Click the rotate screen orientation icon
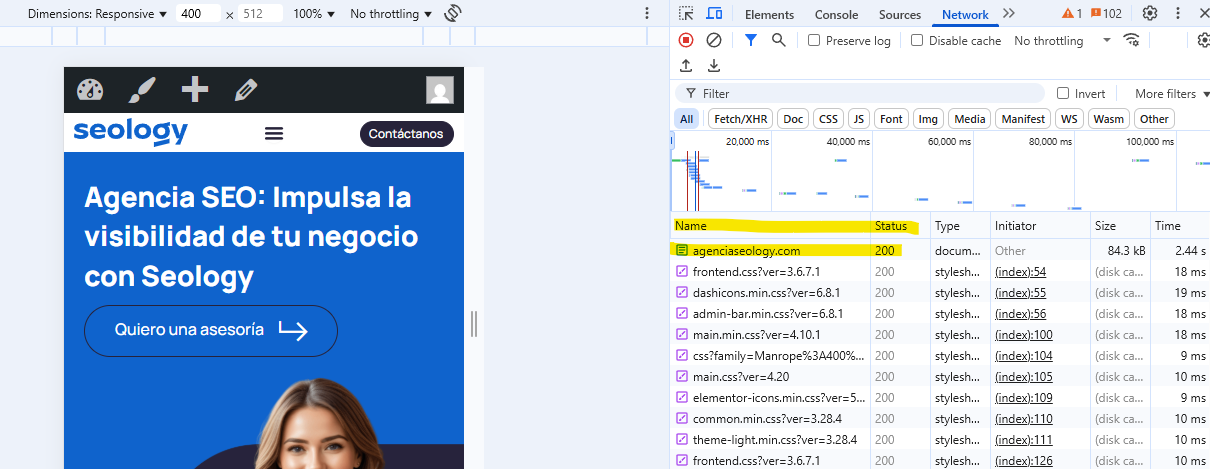Viewport: 1210px width, 469px height. (453, 14)
